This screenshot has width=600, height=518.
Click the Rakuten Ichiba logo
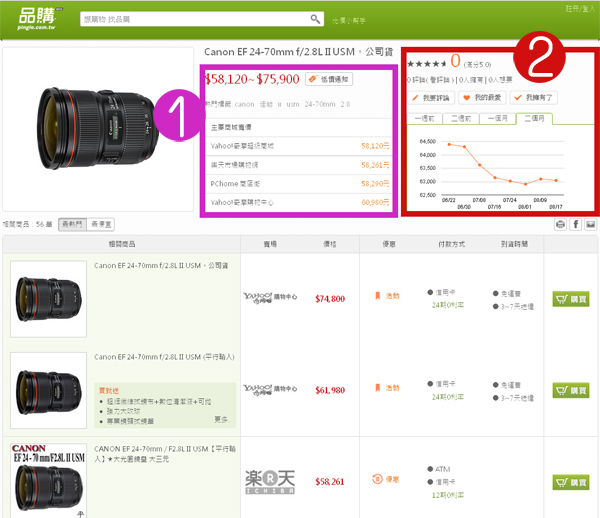pos(270,482)
